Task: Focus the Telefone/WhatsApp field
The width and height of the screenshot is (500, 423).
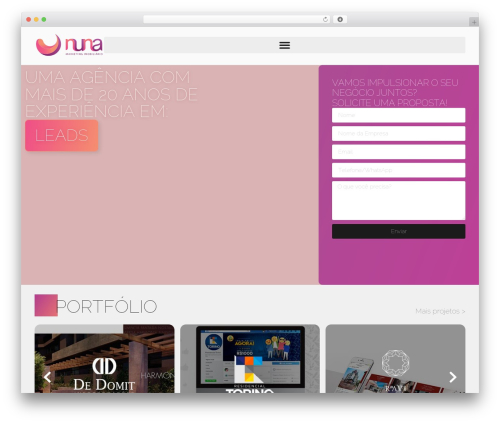Action: tap(398, 170)
